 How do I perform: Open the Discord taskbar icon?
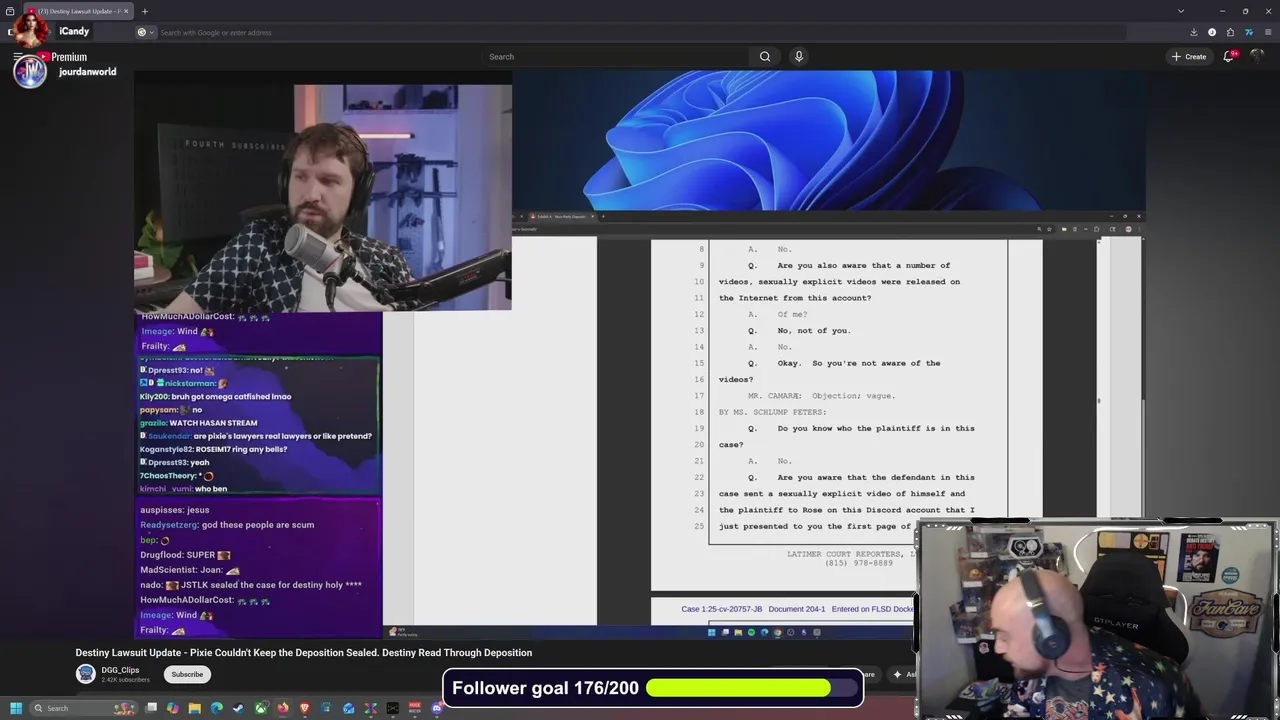[x=436, y=708]
